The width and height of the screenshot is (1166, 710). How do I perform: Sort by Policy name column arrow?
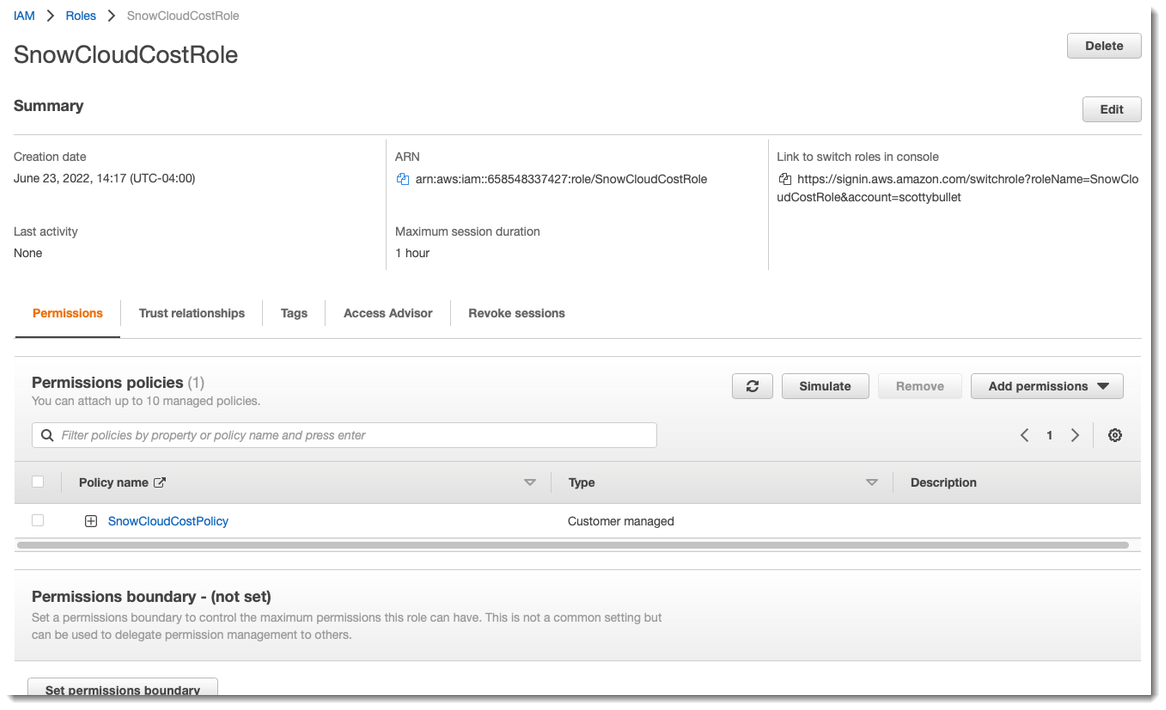(x=529, y=483)
